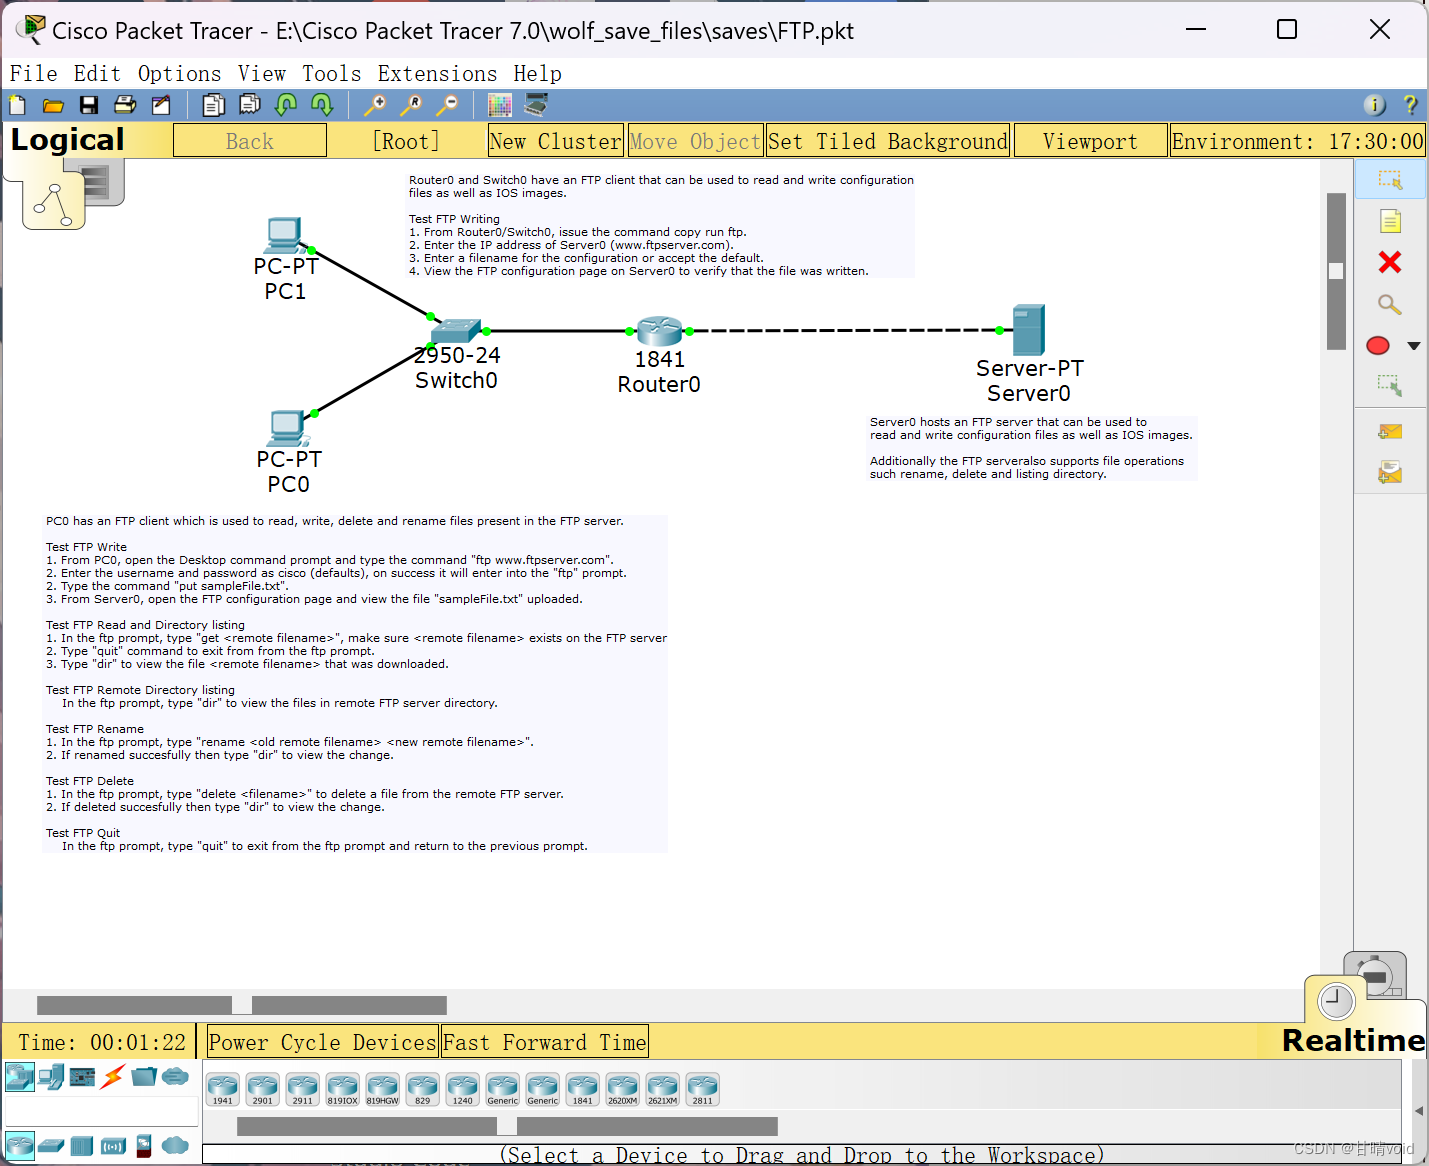This screenshot has height=1166, width=1429.
Task: Choose the Place Note tool
Action: click(x=1390, y=221)
